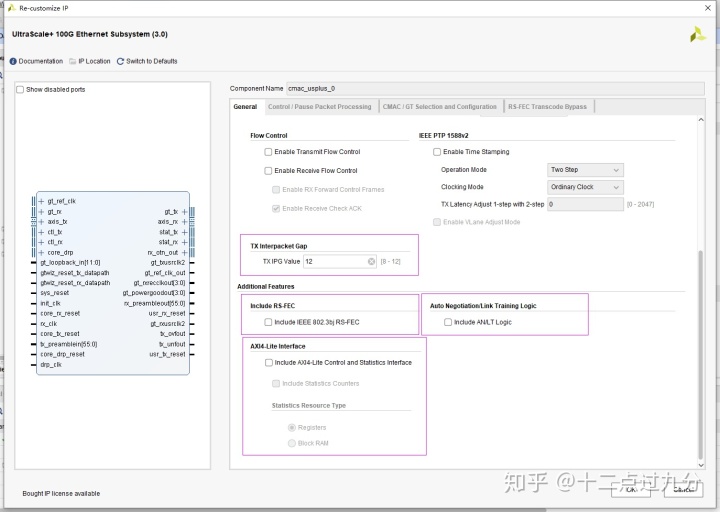Open RS-FEC Transcode Bypass tab

tap(547, 107)
